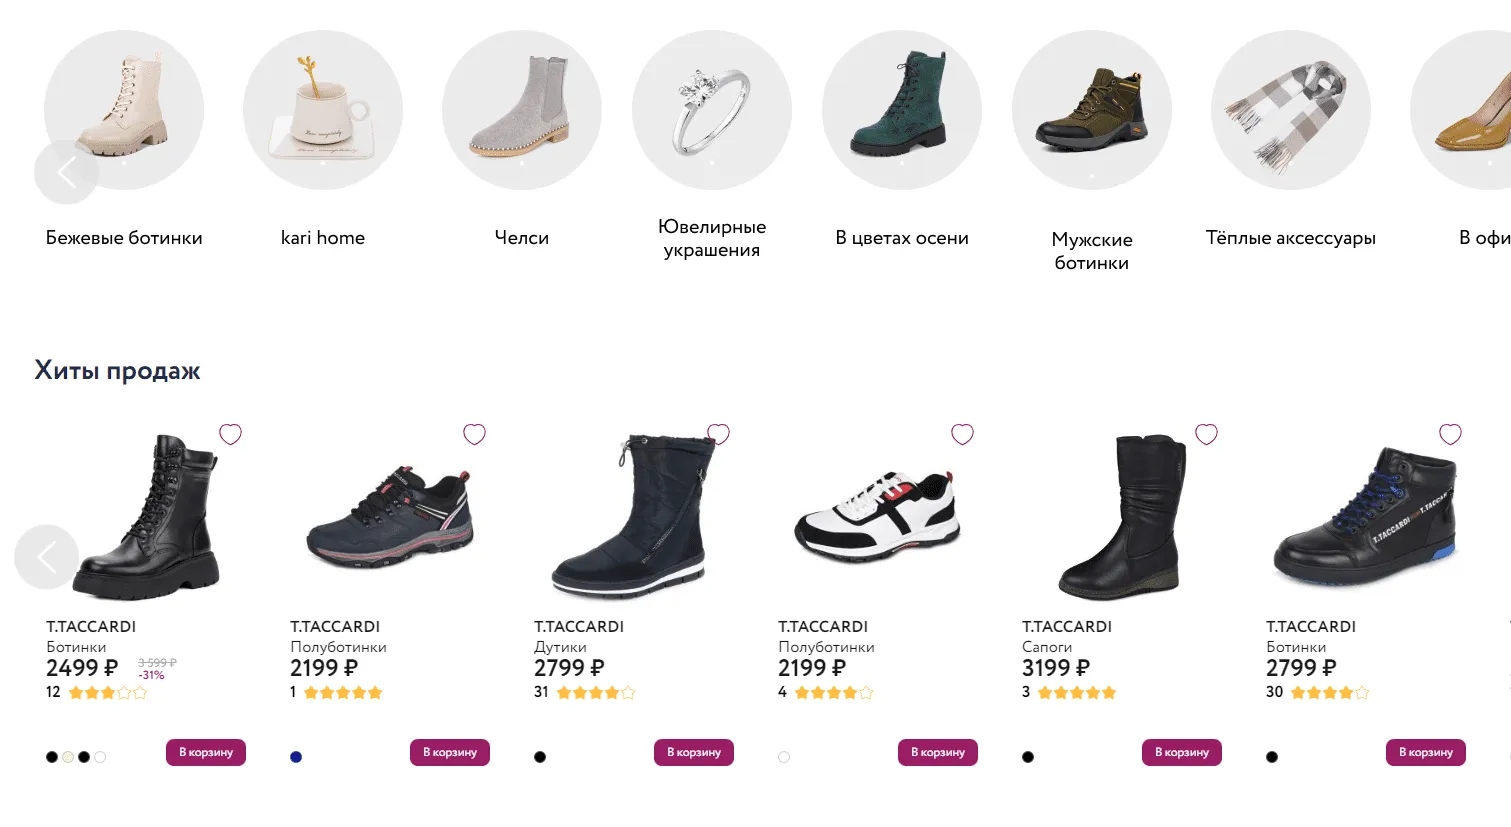
Task: Toggle the favorite heart on navy Полуботинки 2199 ₽
Action: pyautogui.click(x=475, y=434)
